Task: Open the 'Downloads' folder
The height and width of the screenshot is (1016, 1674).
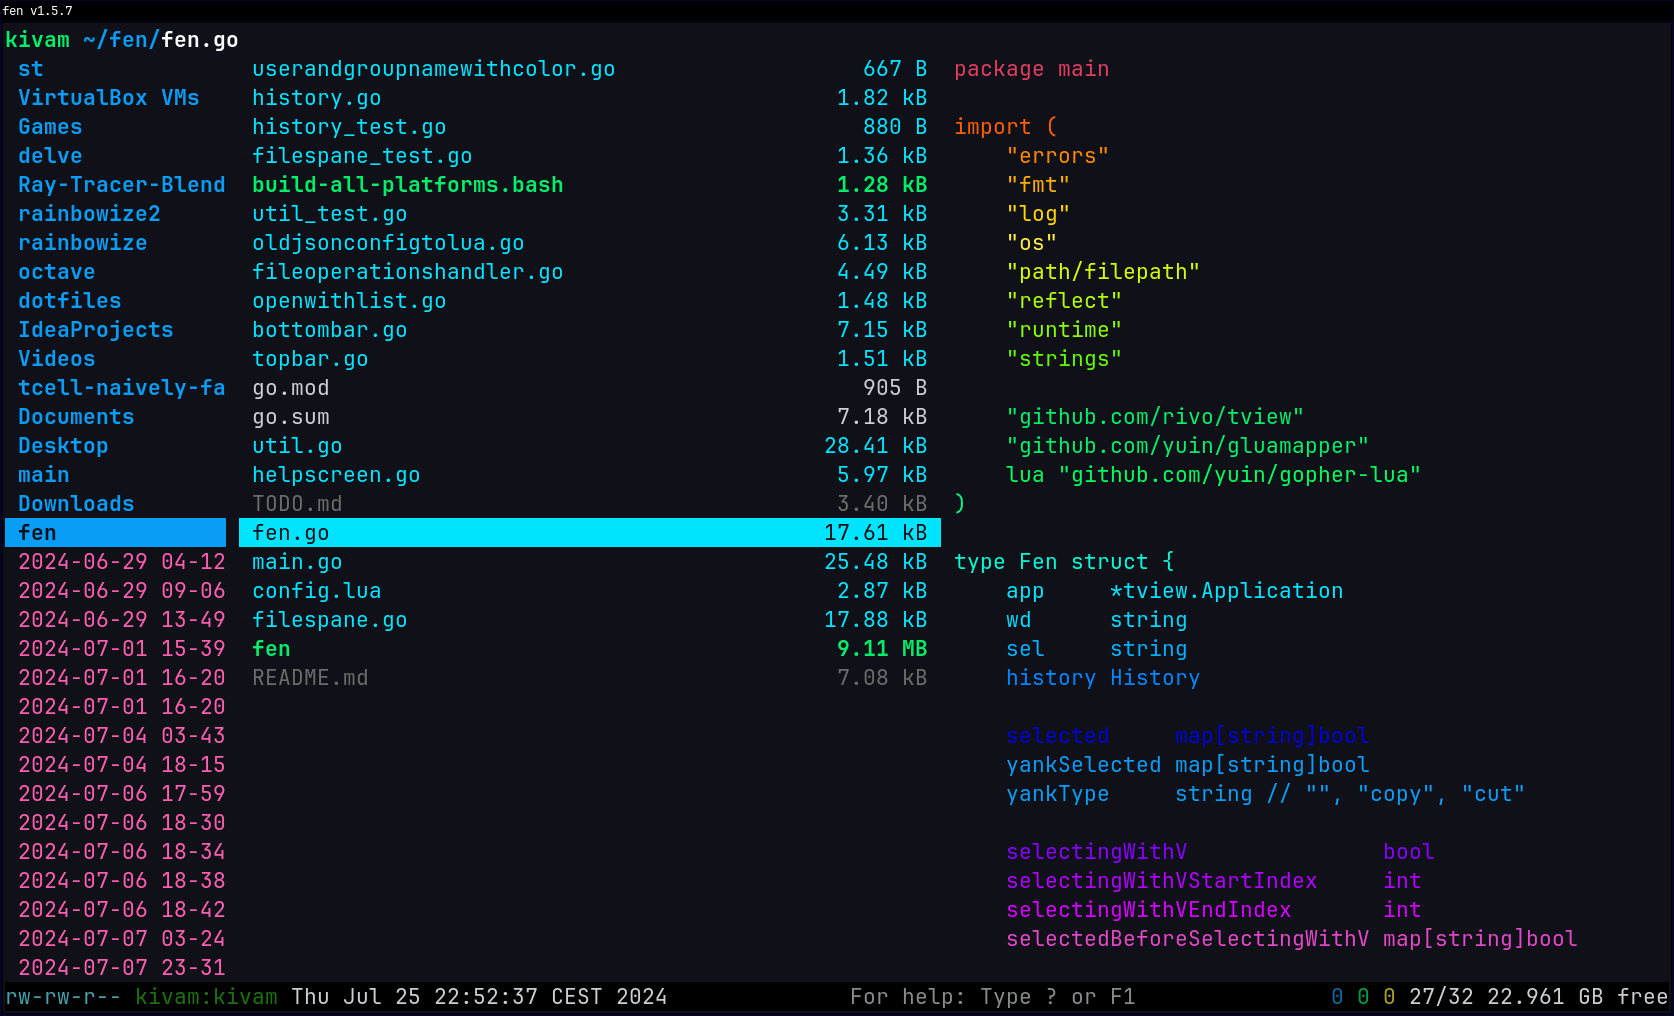Action: [x=77, y=504]
